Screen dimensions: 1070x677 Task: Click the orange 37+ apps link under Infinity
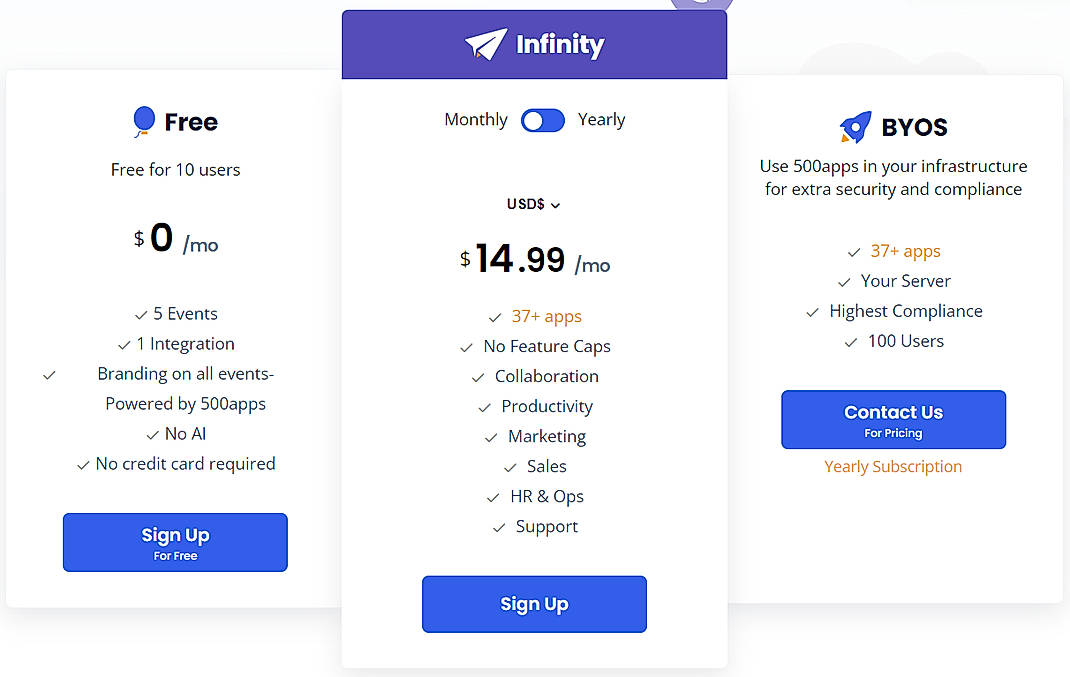click(x=547, y=316)
